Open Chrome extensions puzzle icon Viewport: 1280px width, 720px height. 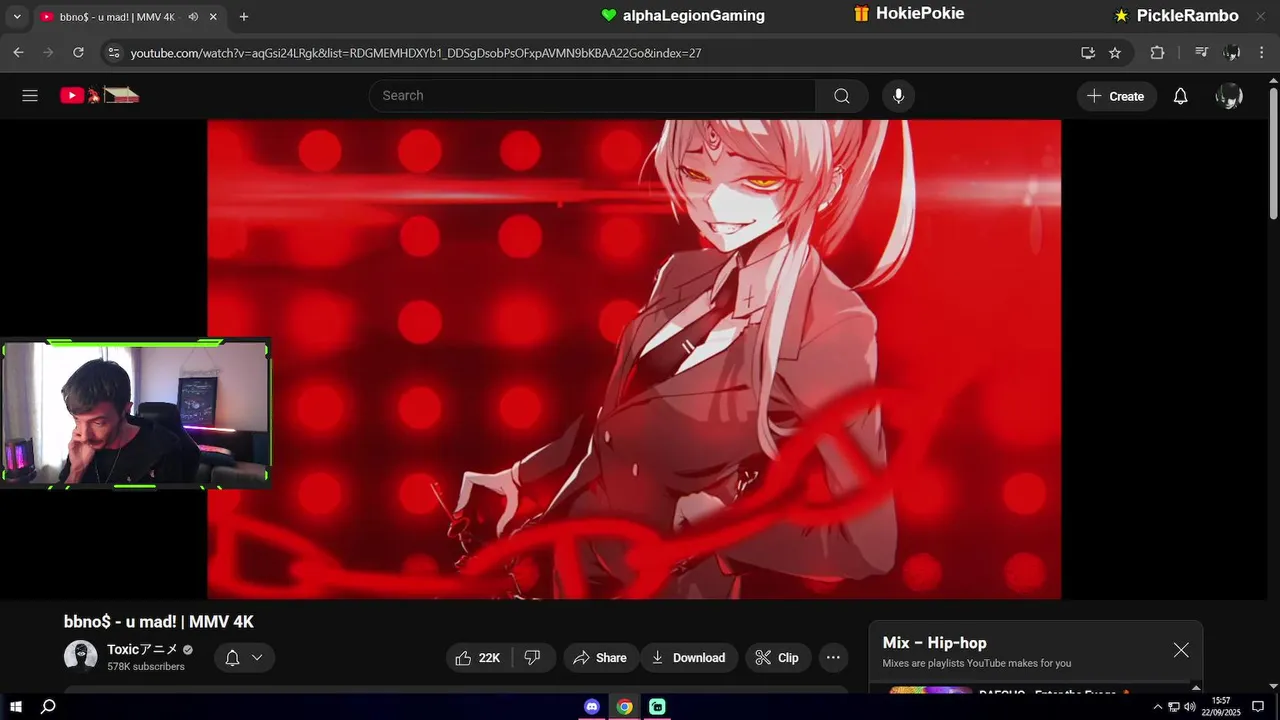(1157, 53)
